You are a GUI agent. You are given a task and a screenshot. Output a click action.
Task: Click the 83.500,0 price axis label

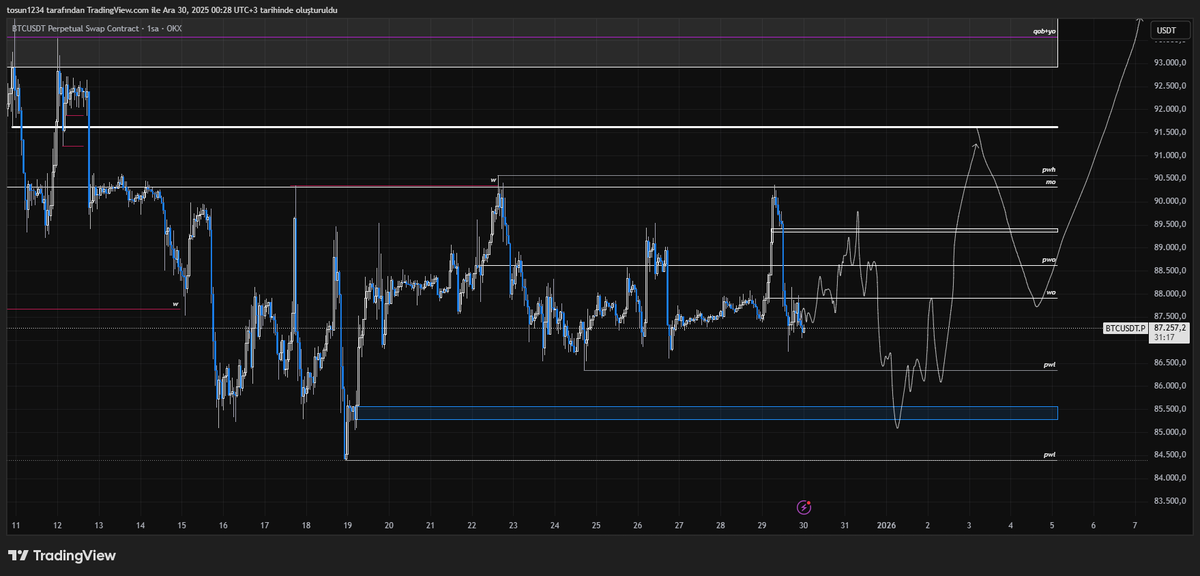pyautogui.click(x=1170, y=501)
